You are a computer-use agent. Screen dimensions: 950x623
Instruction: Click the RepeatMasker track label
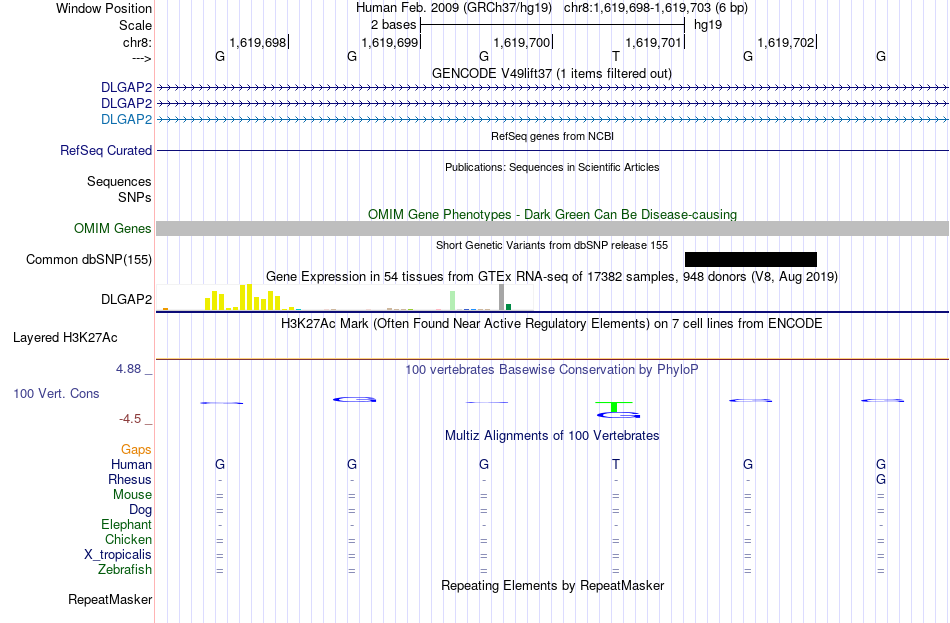[110, 599]
